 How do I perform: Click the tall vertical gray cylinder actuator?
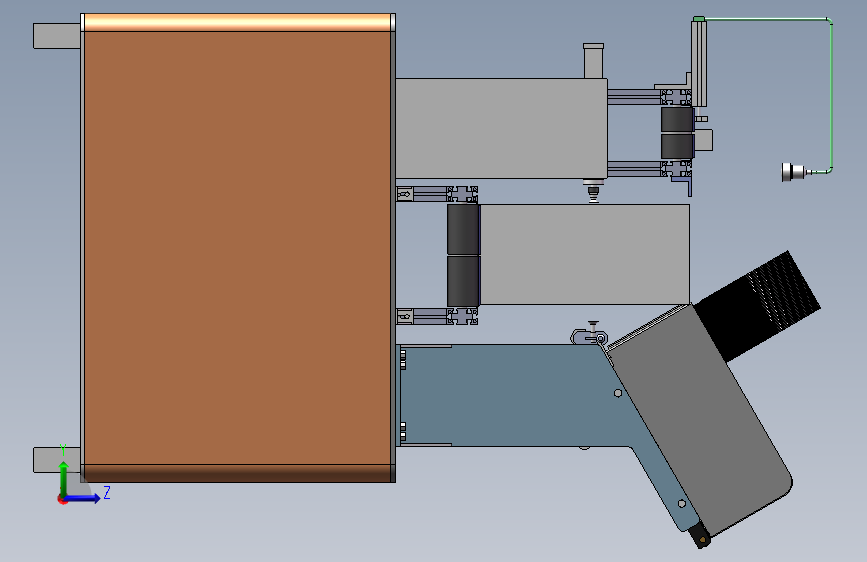[699, 62]
